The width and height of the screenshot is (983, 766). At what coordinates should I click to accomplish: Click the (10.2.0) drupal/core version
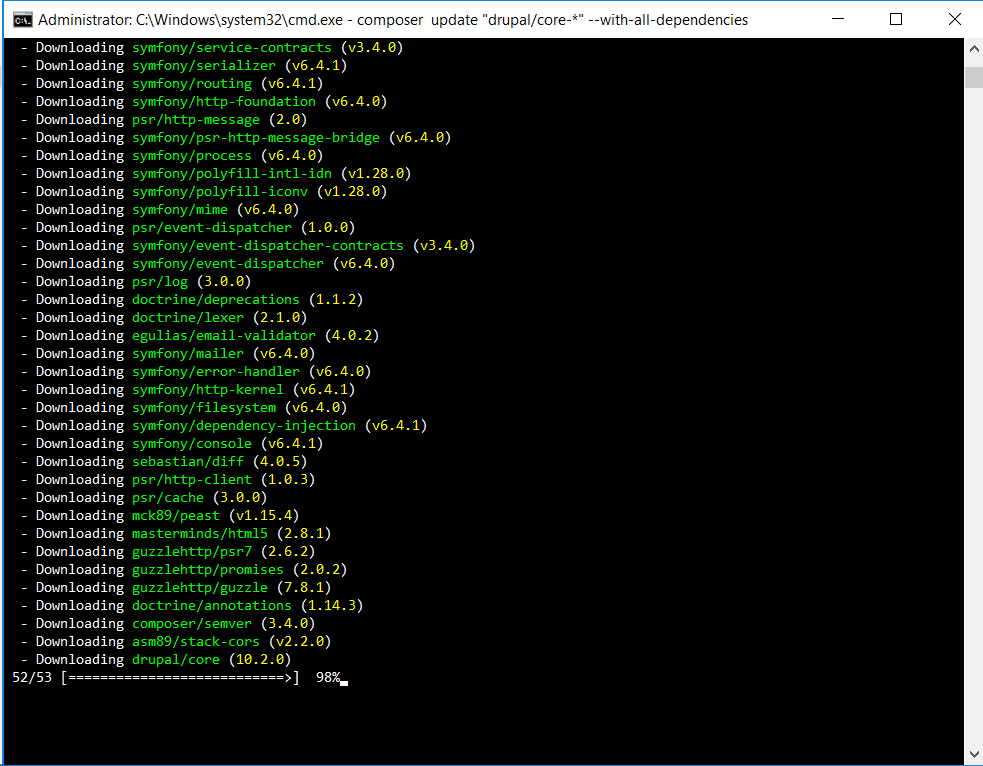point(260,660)
